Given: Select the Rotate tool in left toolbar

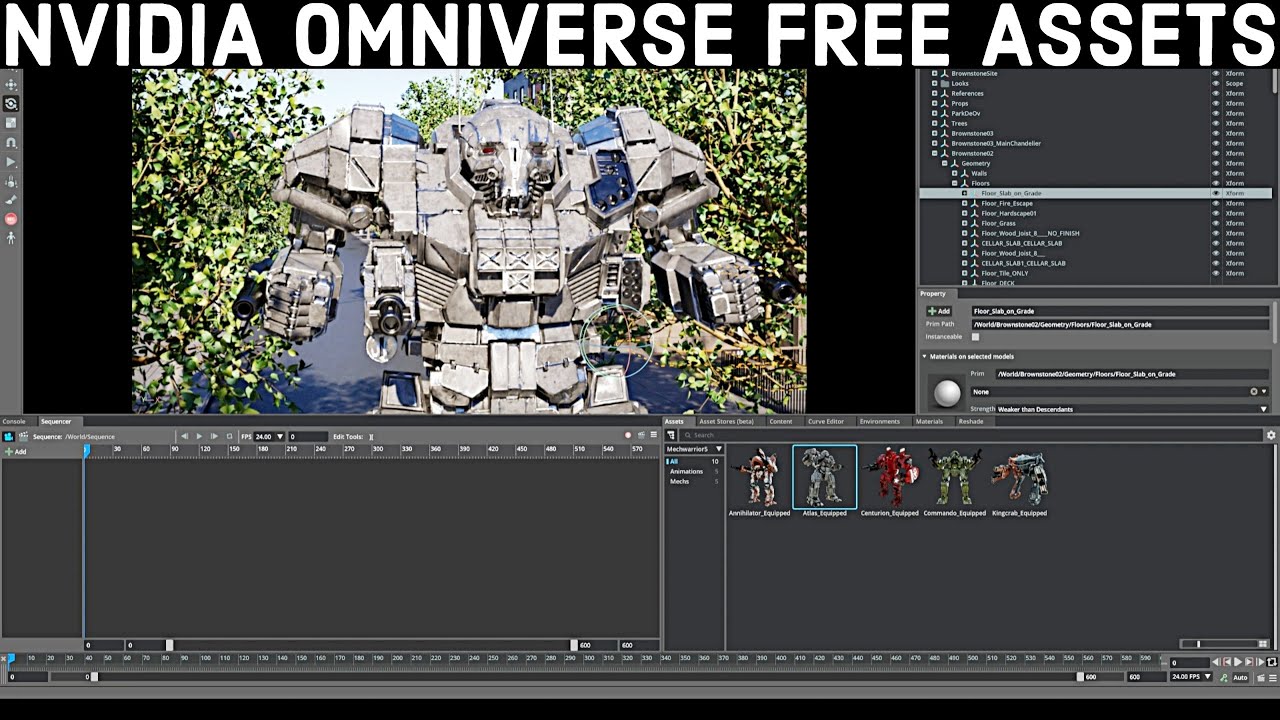Looking at the screenshot, I should tap(11, 104).
